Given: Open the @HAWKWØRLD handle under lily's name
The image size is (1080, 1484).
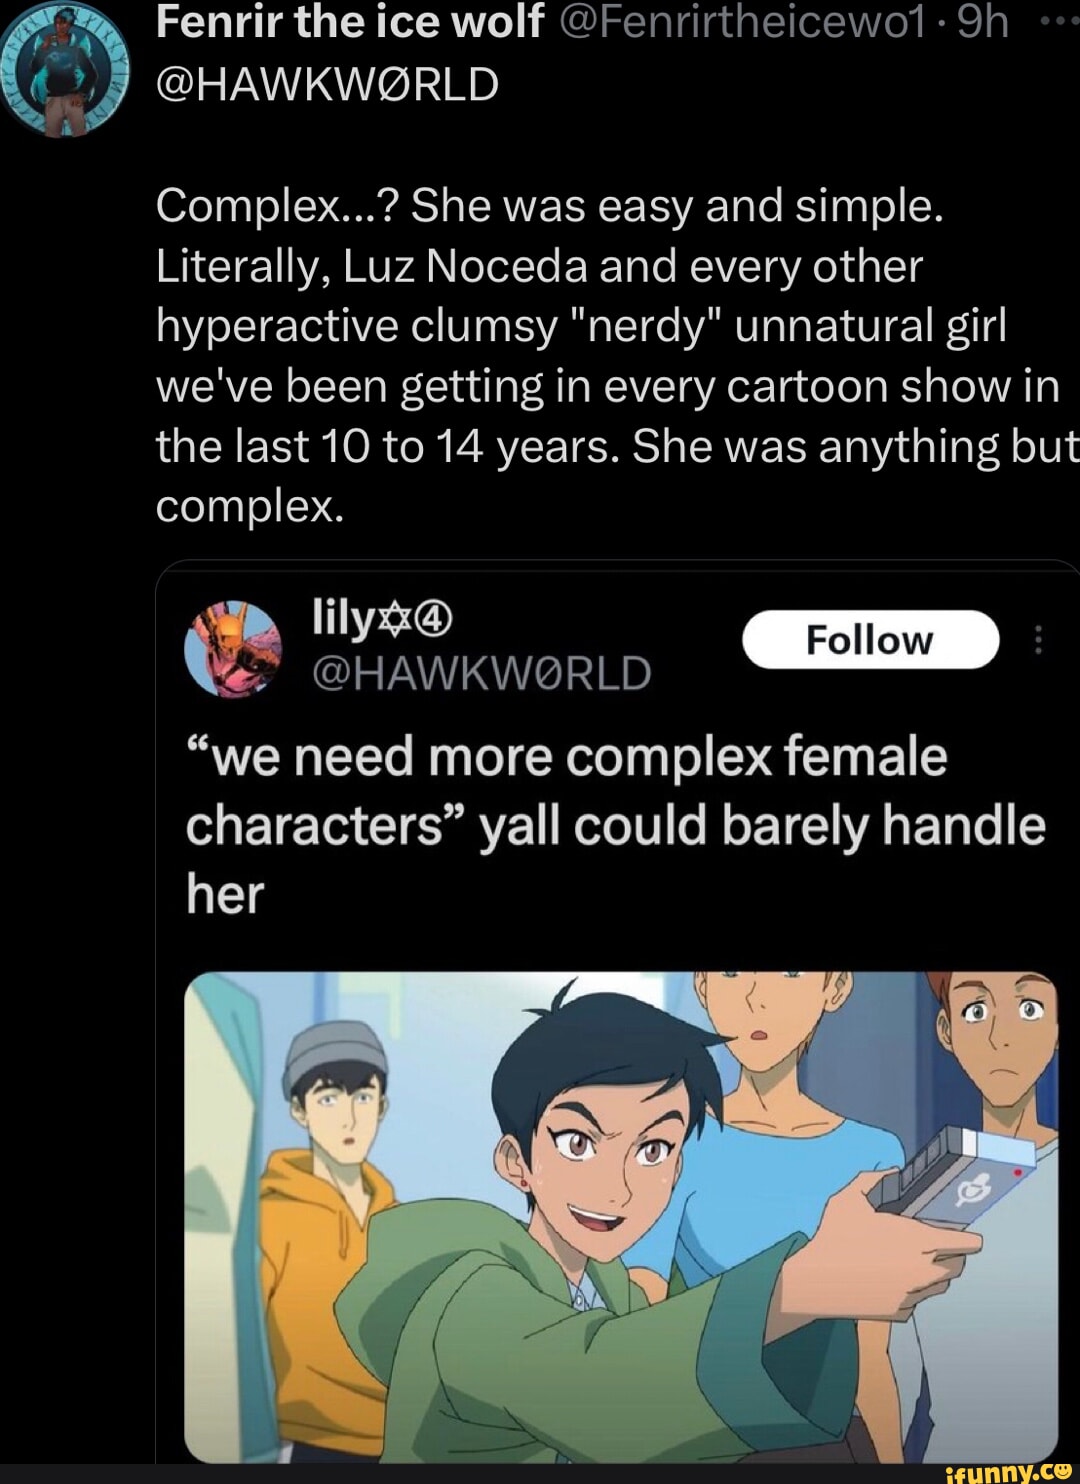Looking at the screenshot, I should (x=482, y=673).
